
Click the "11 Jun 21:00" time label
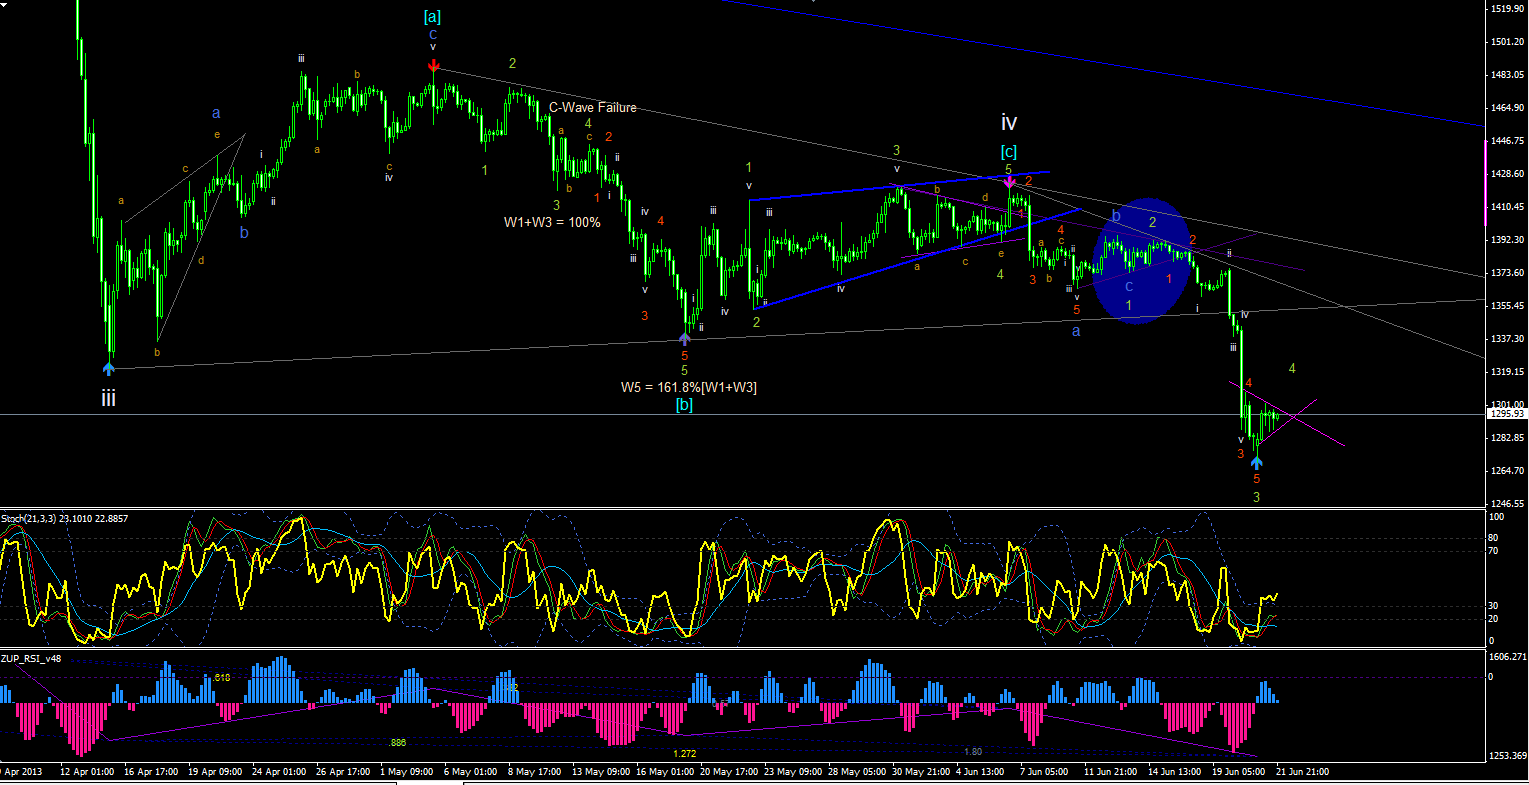[x=1111, y=772]
